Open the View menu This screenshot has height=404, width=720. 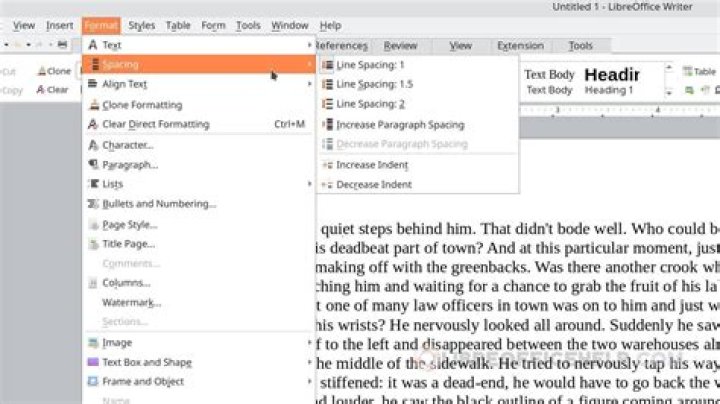pyautogui.click(x=23, y=26)
